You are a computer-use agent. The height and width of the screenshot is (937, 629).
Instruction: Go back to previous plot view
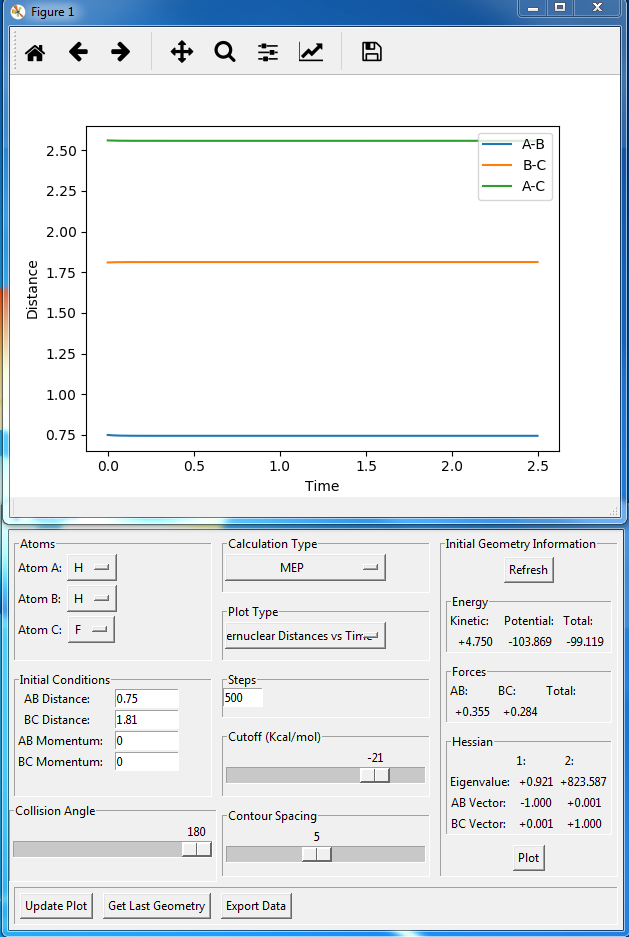(78, 53)
